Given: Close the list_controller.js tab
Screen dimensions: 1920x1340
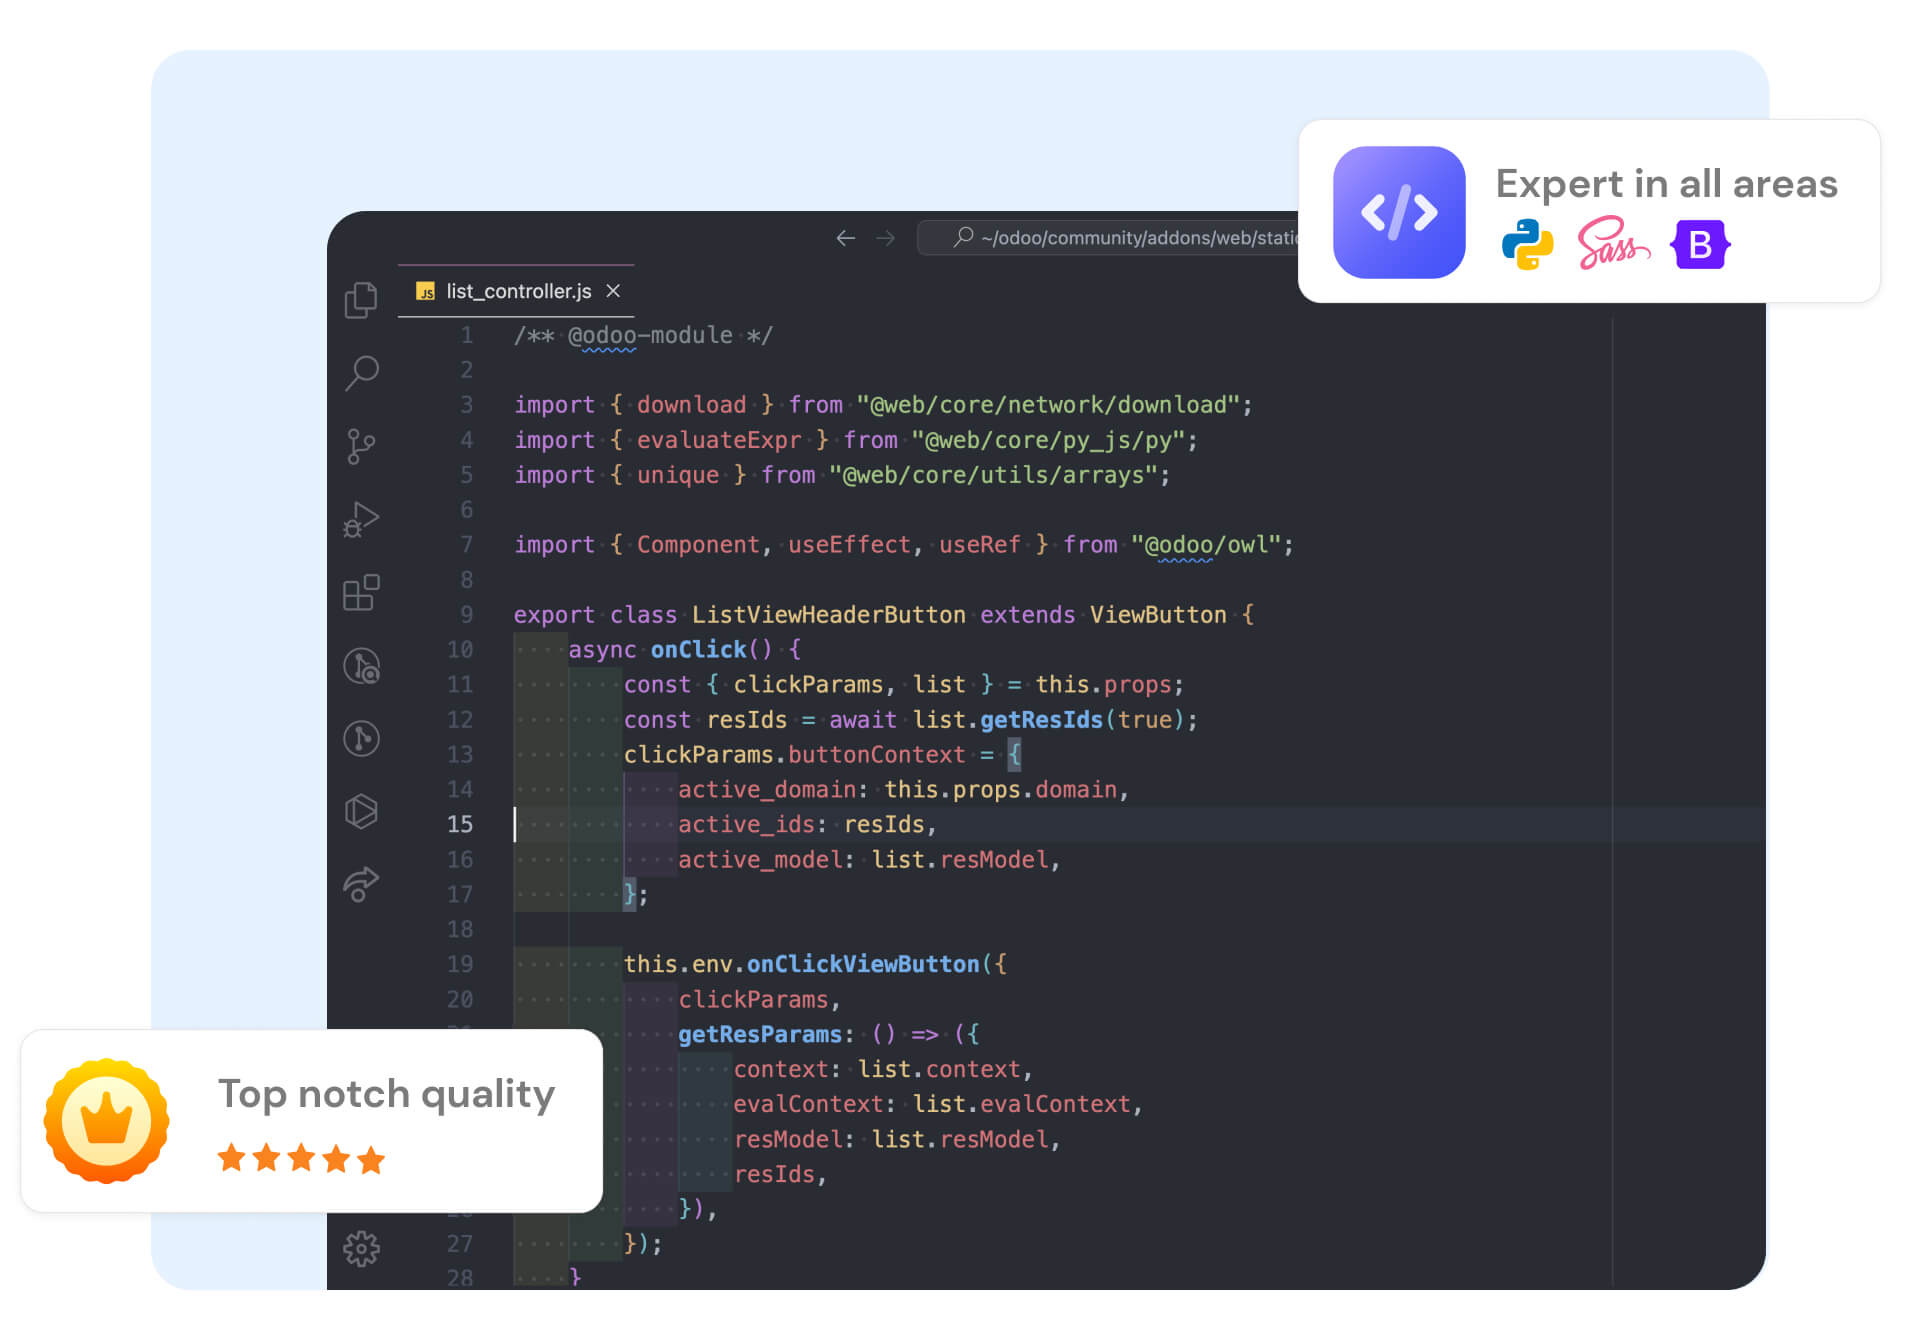Looking at the screenshot, I should [614, 291].
